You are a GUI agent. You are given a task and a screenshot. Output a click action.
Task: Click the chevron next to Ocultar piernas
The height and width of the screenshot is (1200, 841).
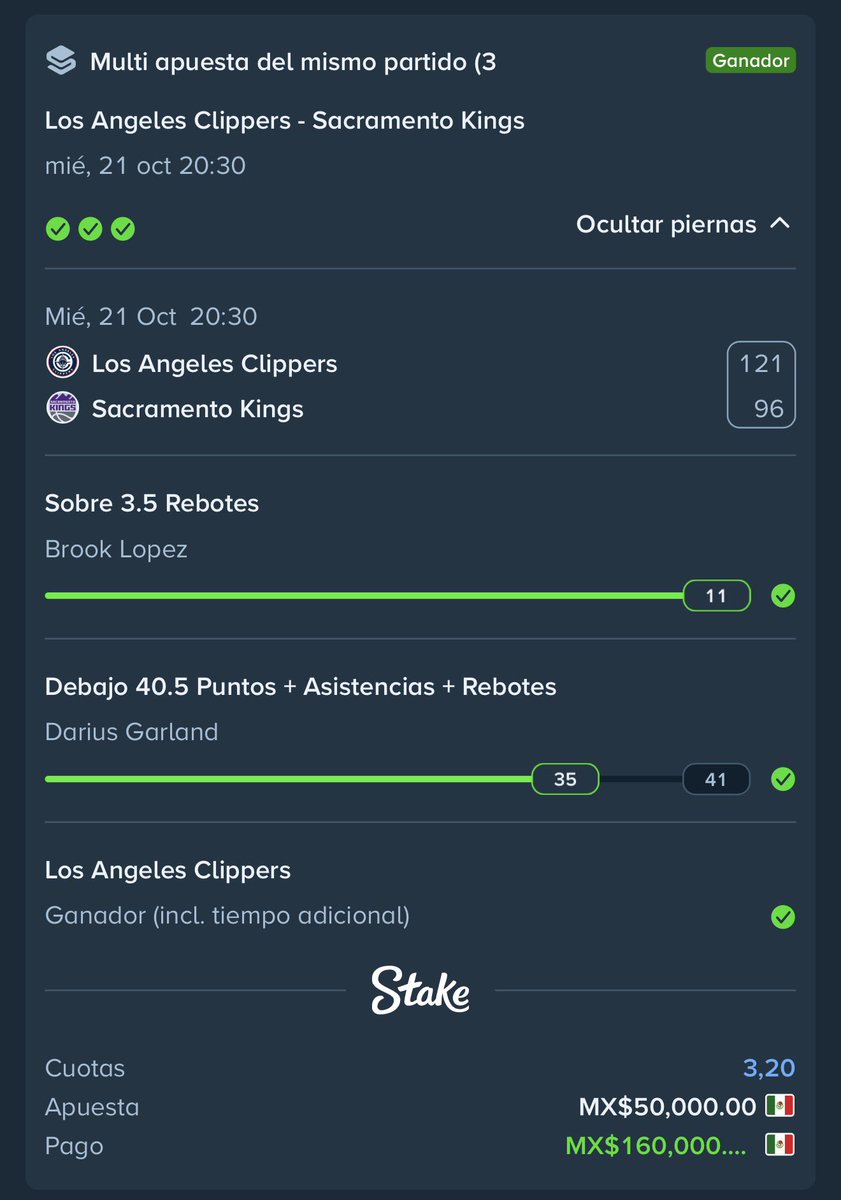pyautogui.click(x=780, y=224)
